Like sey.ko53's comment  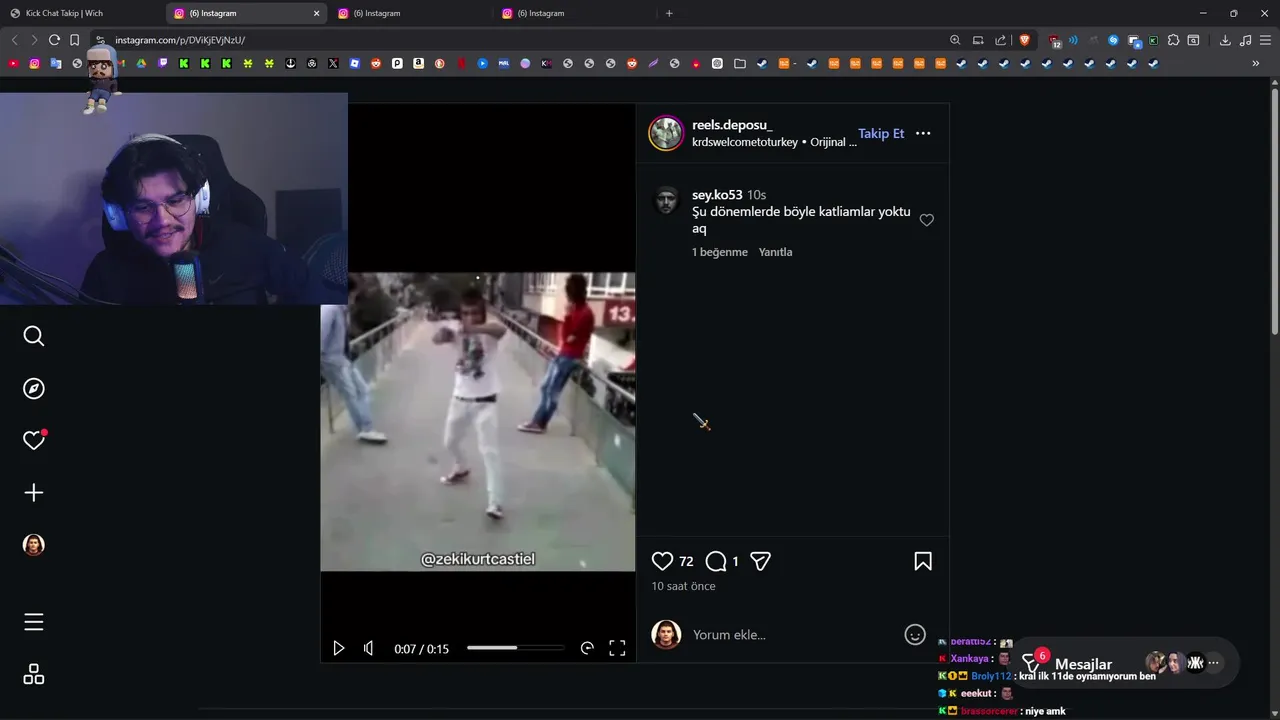(927, 220)
